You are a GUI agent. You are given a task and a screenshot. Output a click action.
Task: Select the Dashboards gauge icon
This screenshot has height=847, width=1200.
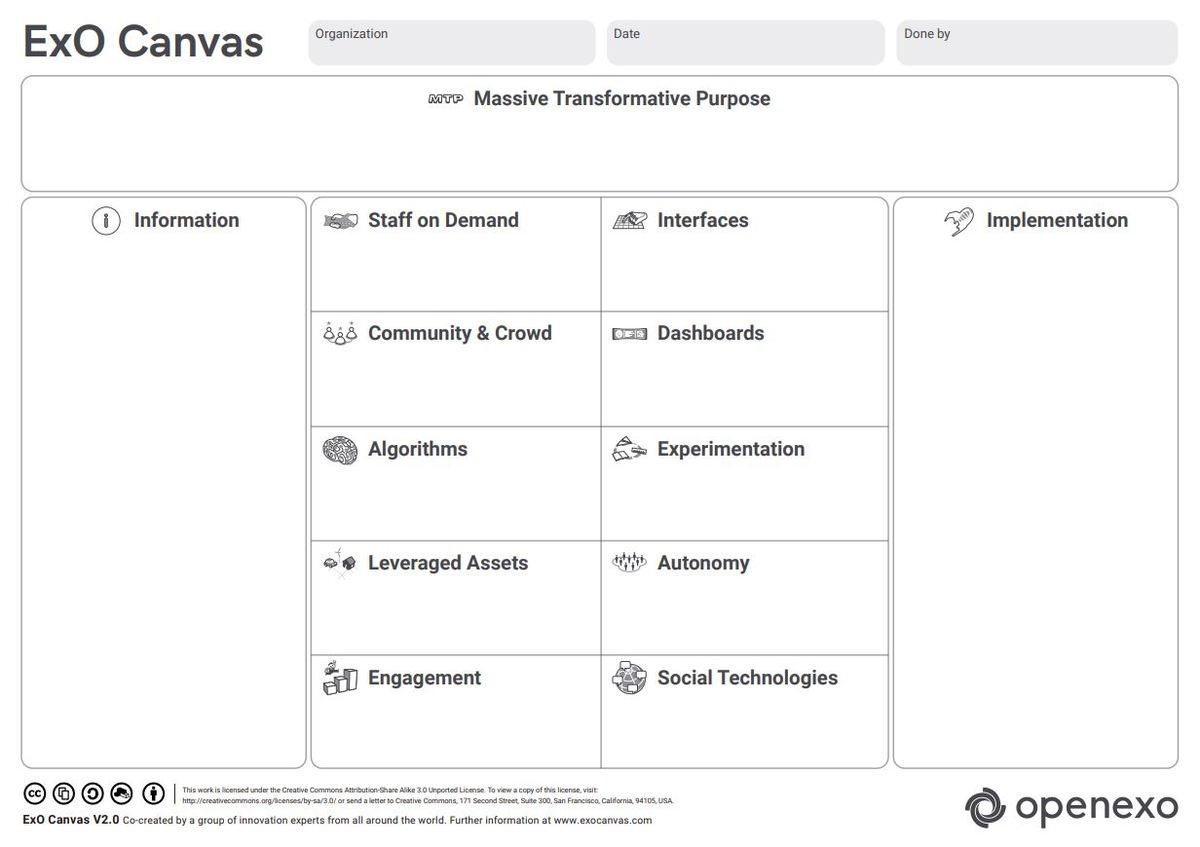point(629,334)
